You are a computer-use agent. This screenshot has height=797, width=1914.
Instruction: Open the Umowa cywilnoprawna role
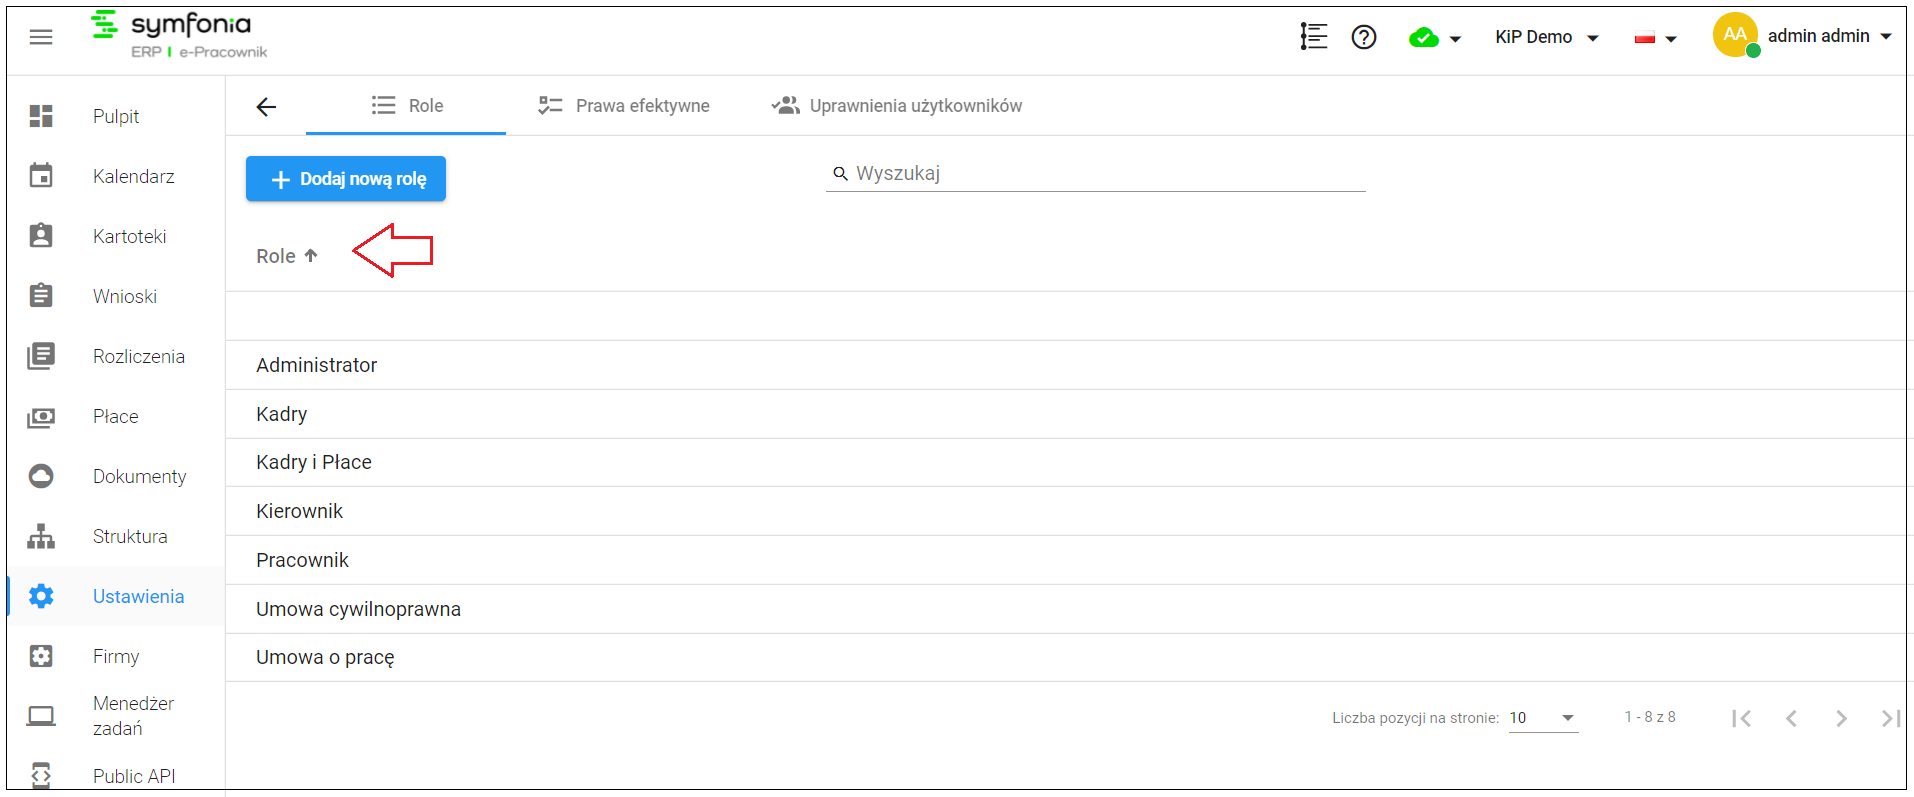tap(1066, 609)
